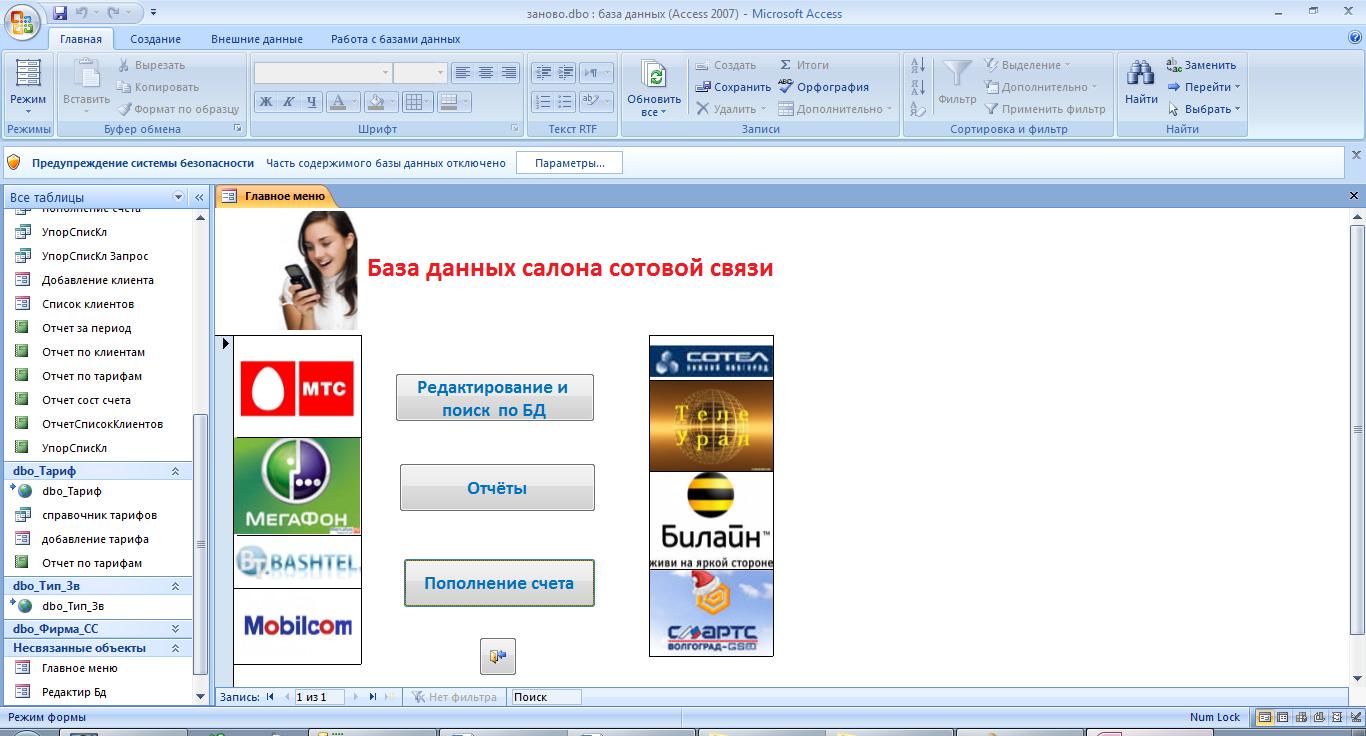Toggle bold Ж formatting

[x=266, y=101]
